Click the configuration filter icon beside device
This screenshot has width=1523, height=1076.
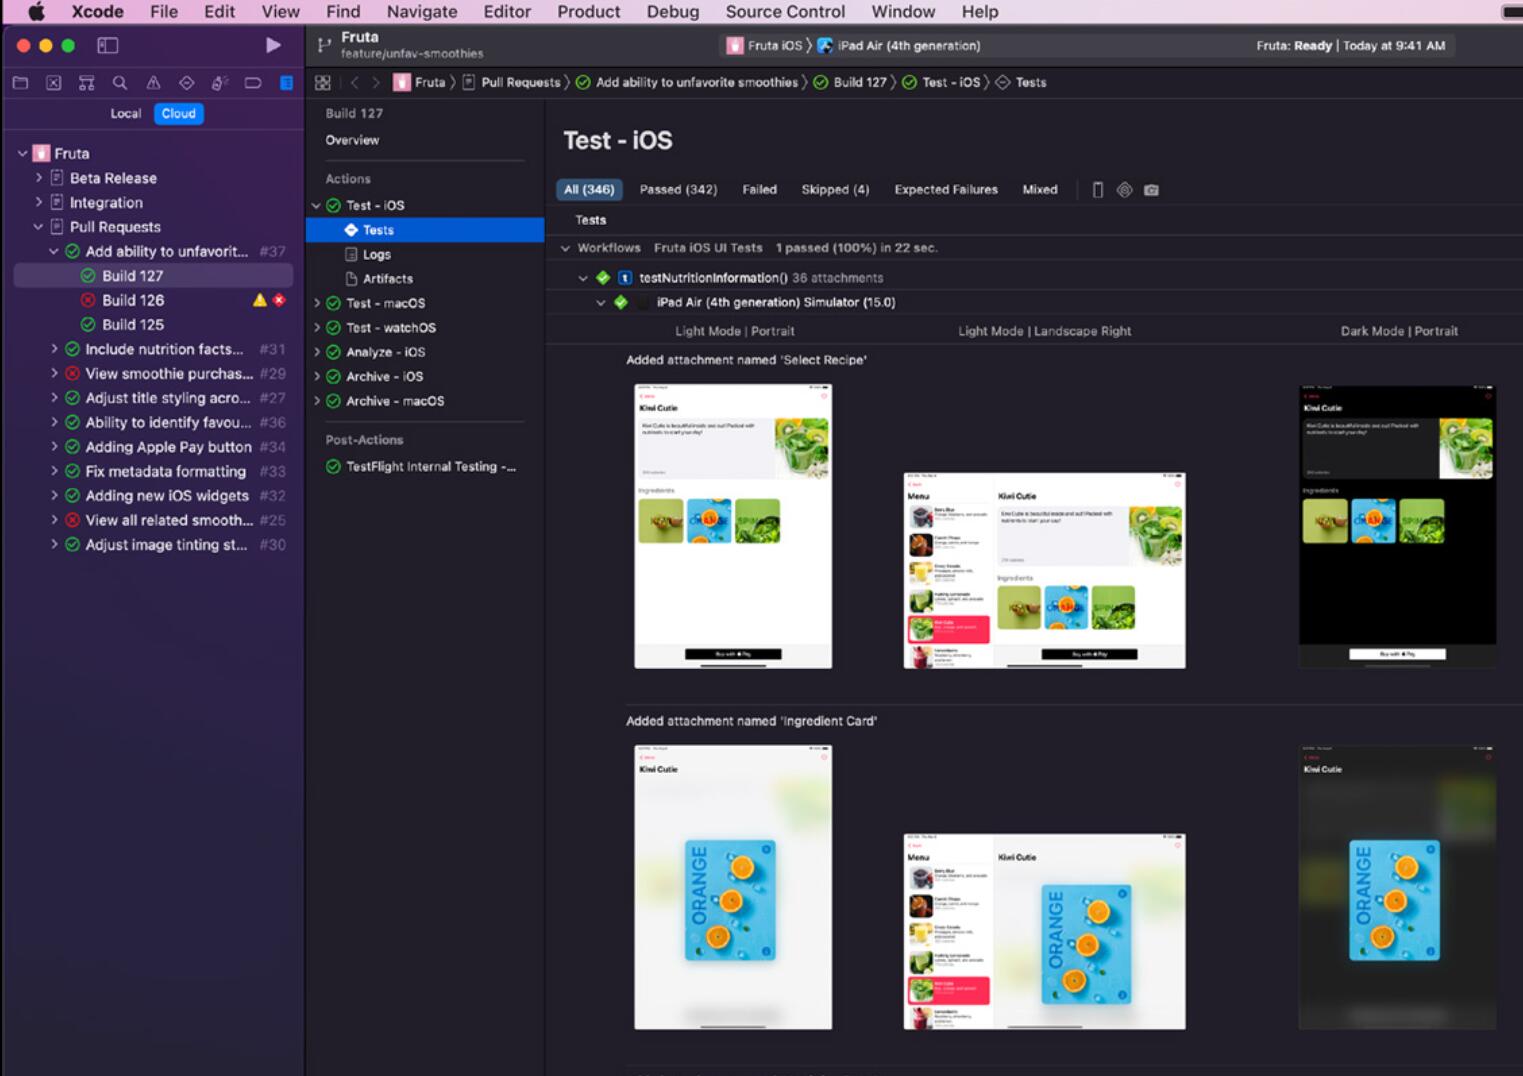[x=1124, y=190]
